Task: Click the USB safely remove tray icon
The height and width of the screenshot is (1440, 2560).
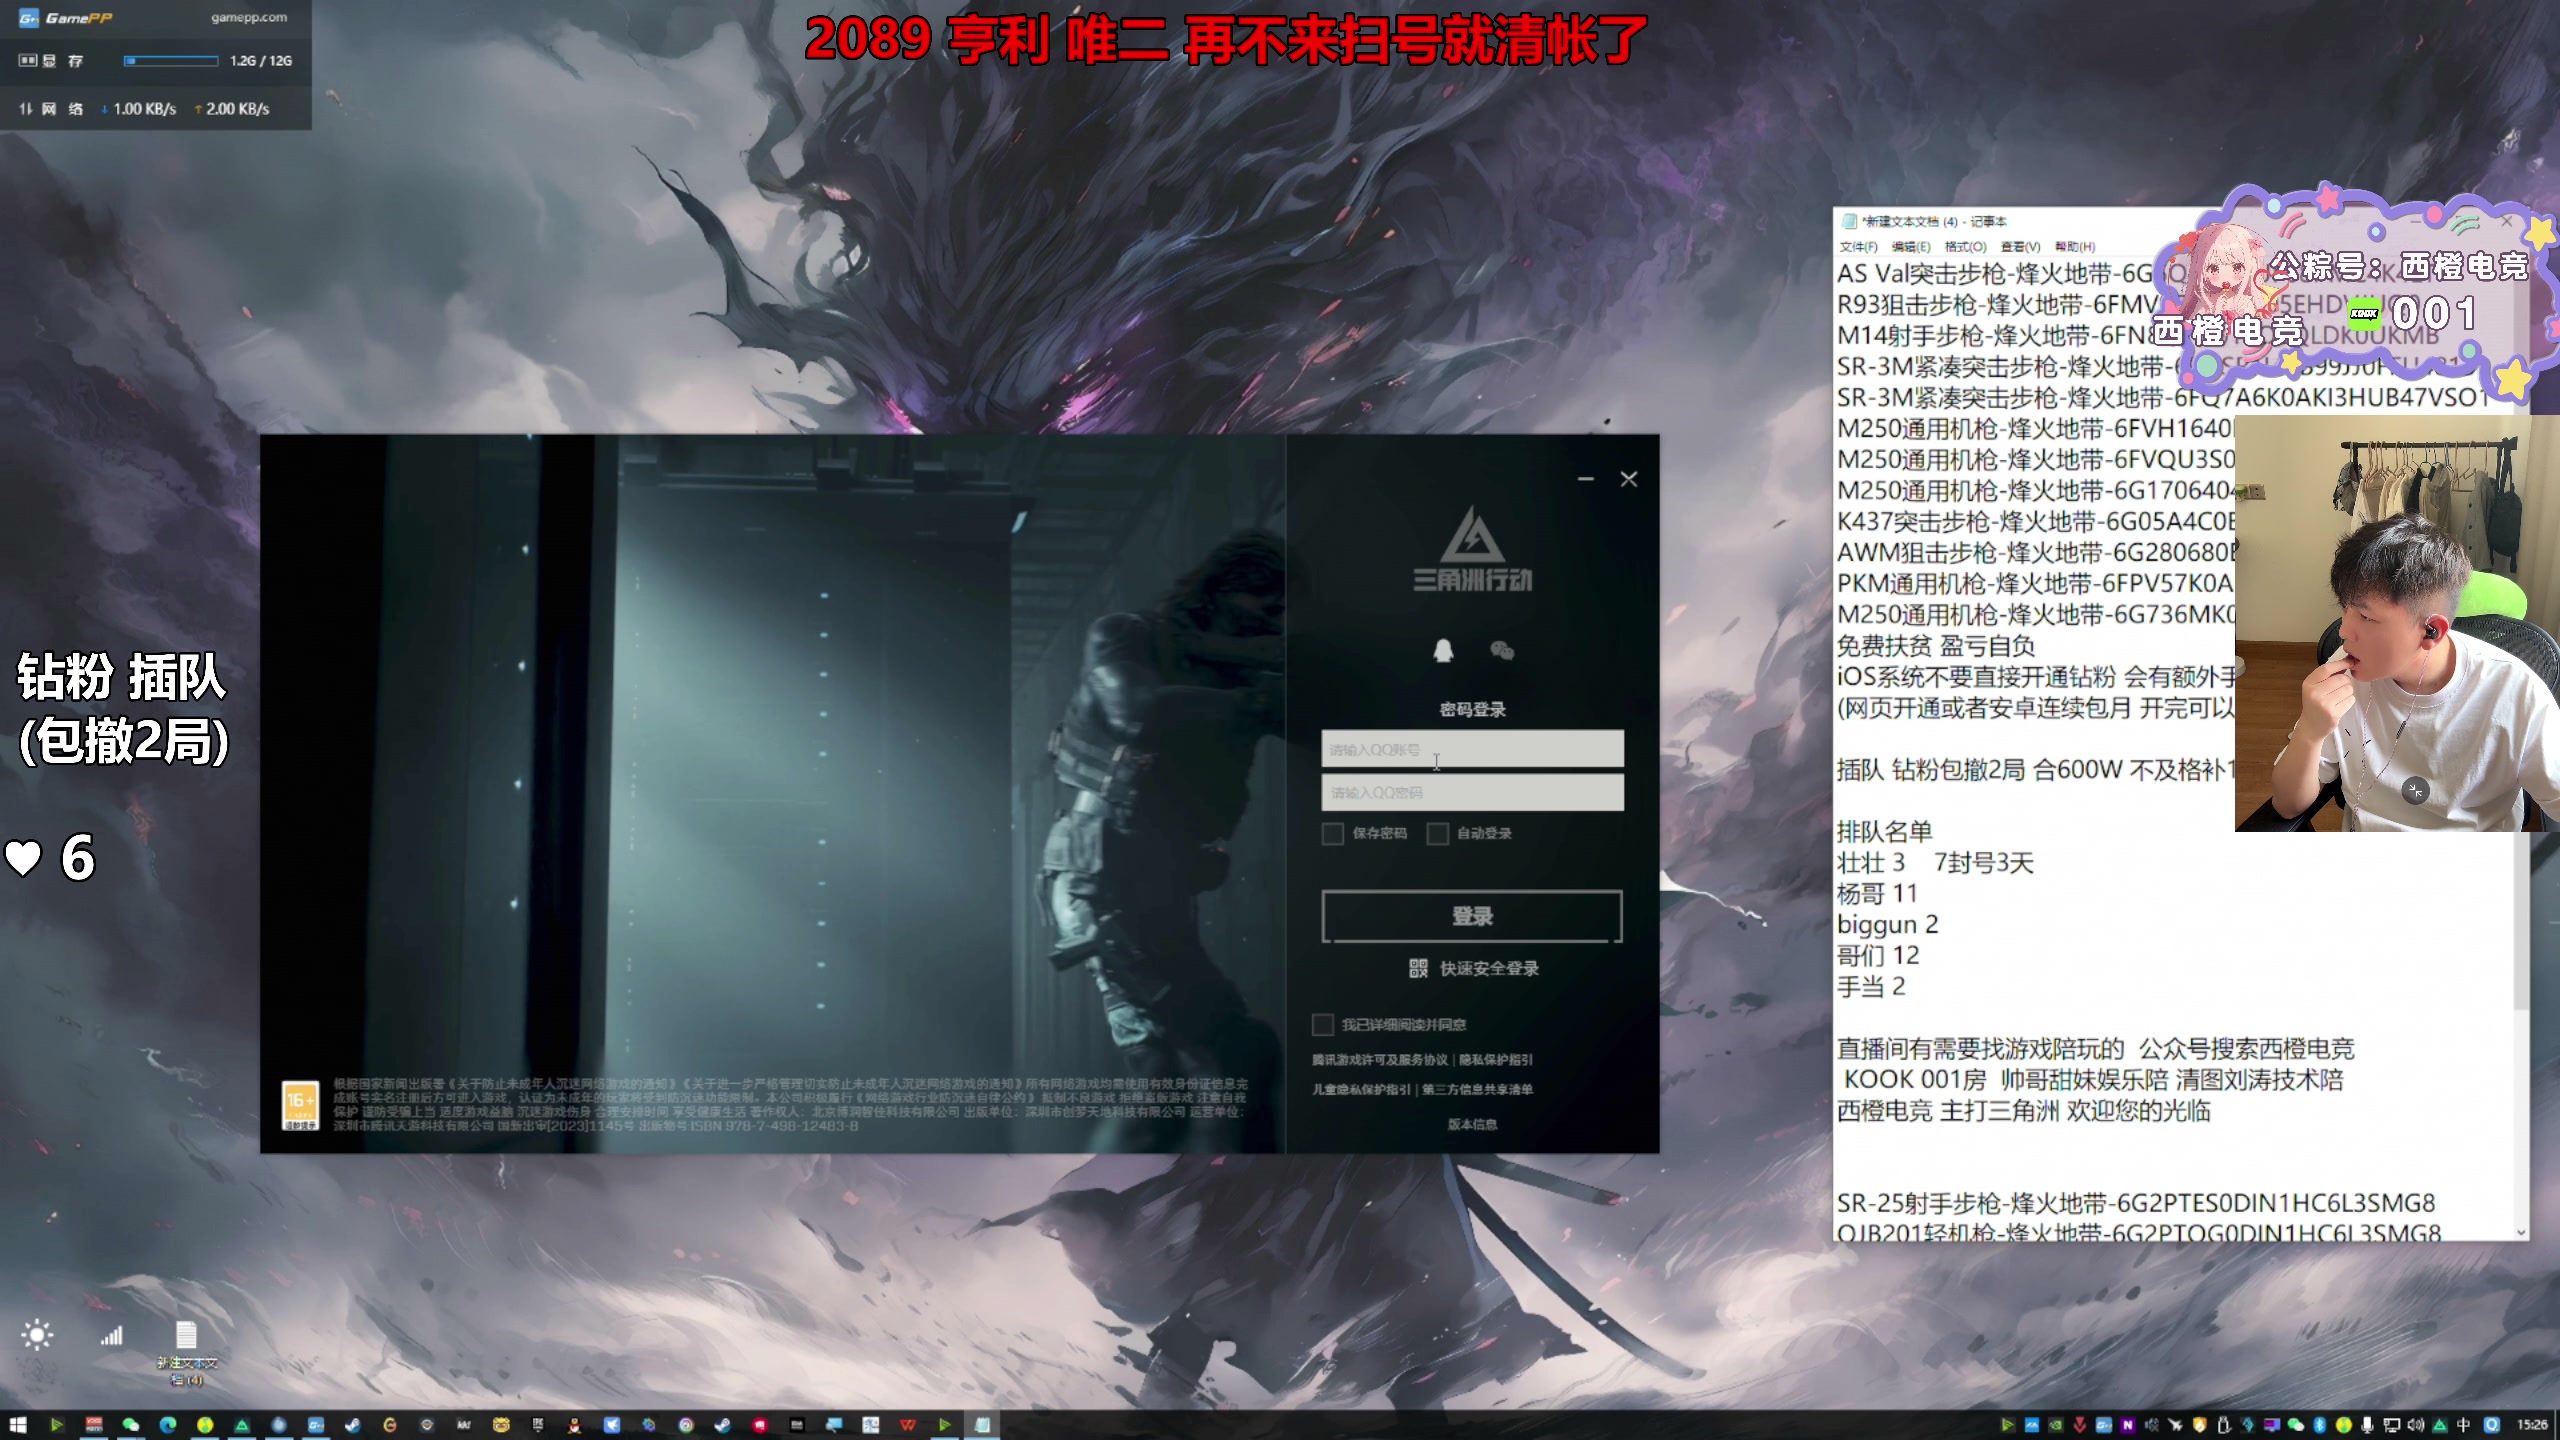Action: tap(2224, 1424)
